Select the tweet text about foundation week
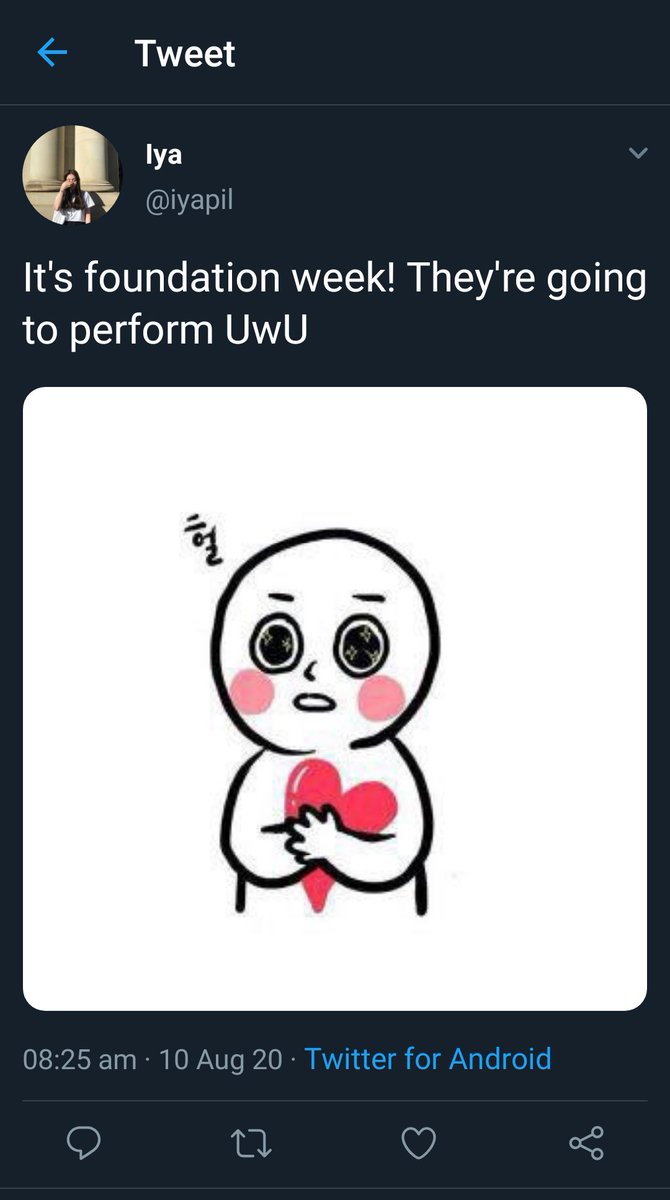Viewport: 670px width, 1200px height. (x=335, y=304)
